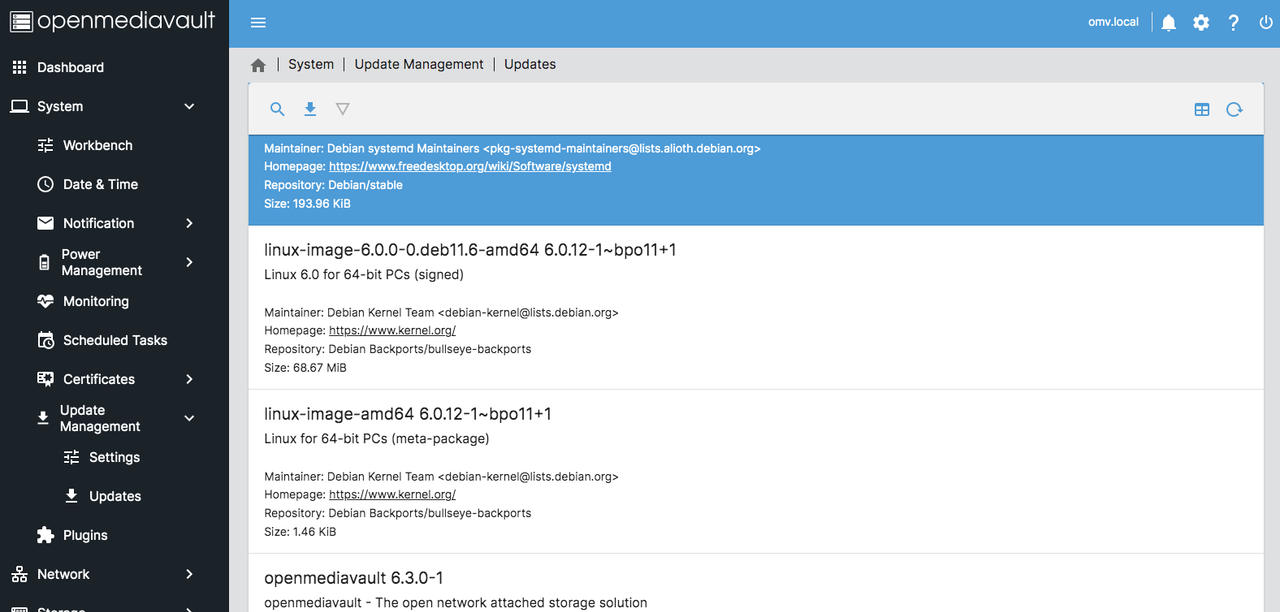Open the freedesktop.org systemd homepage link

[x=470, y=166]
